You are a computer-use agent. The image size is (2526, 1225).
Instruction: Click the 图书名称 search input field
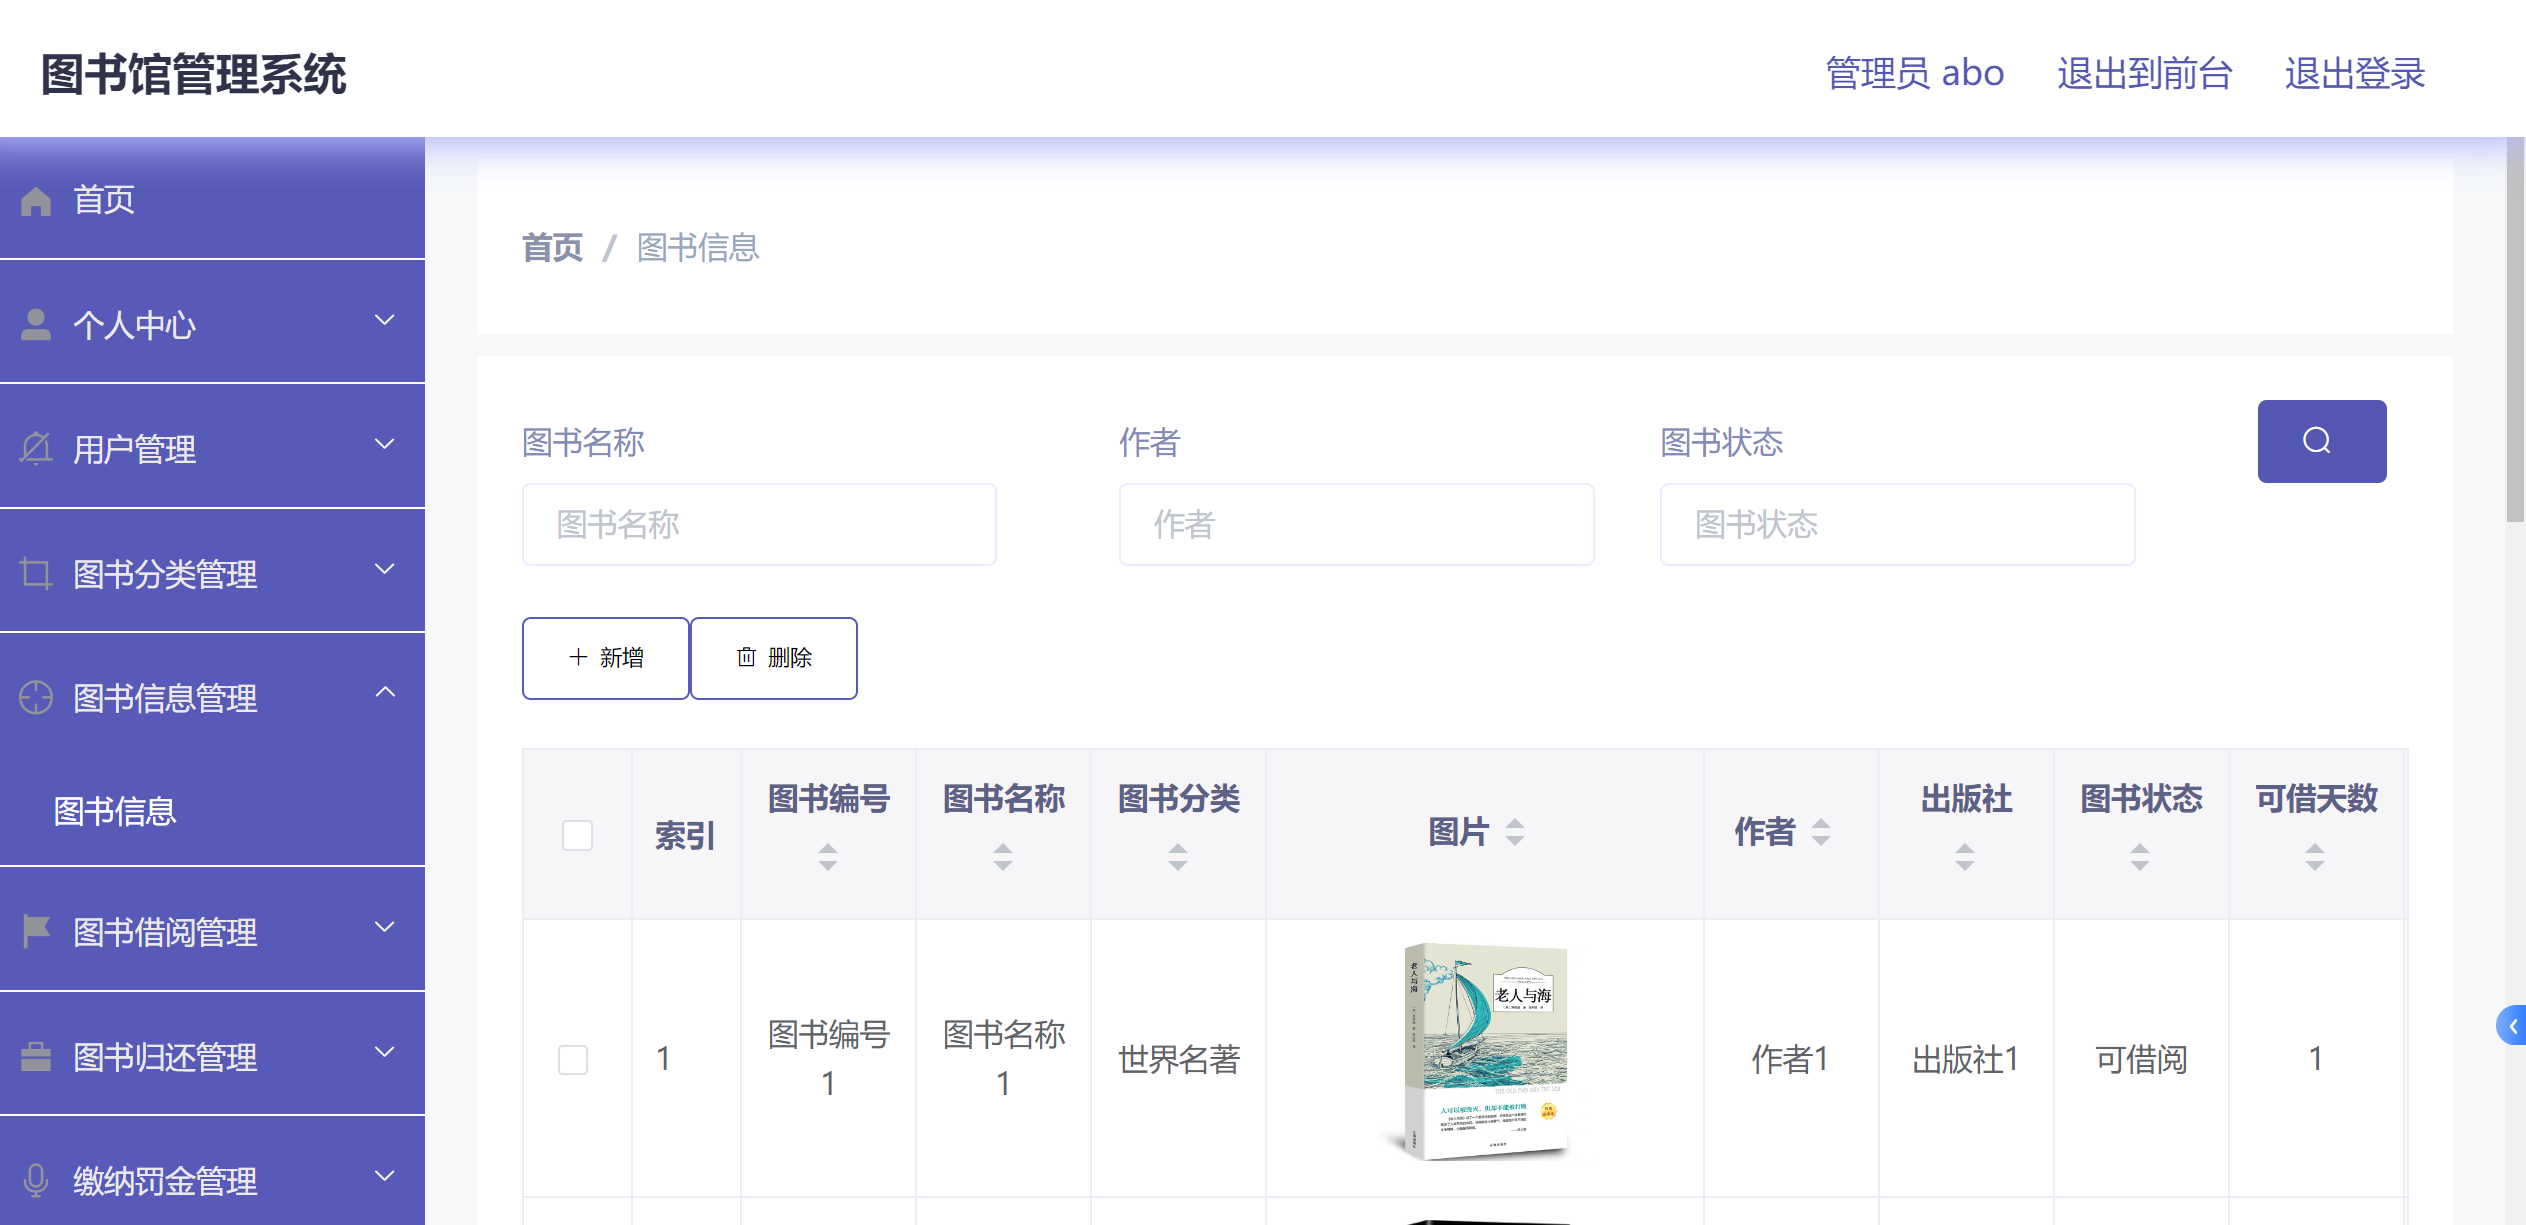758,523
